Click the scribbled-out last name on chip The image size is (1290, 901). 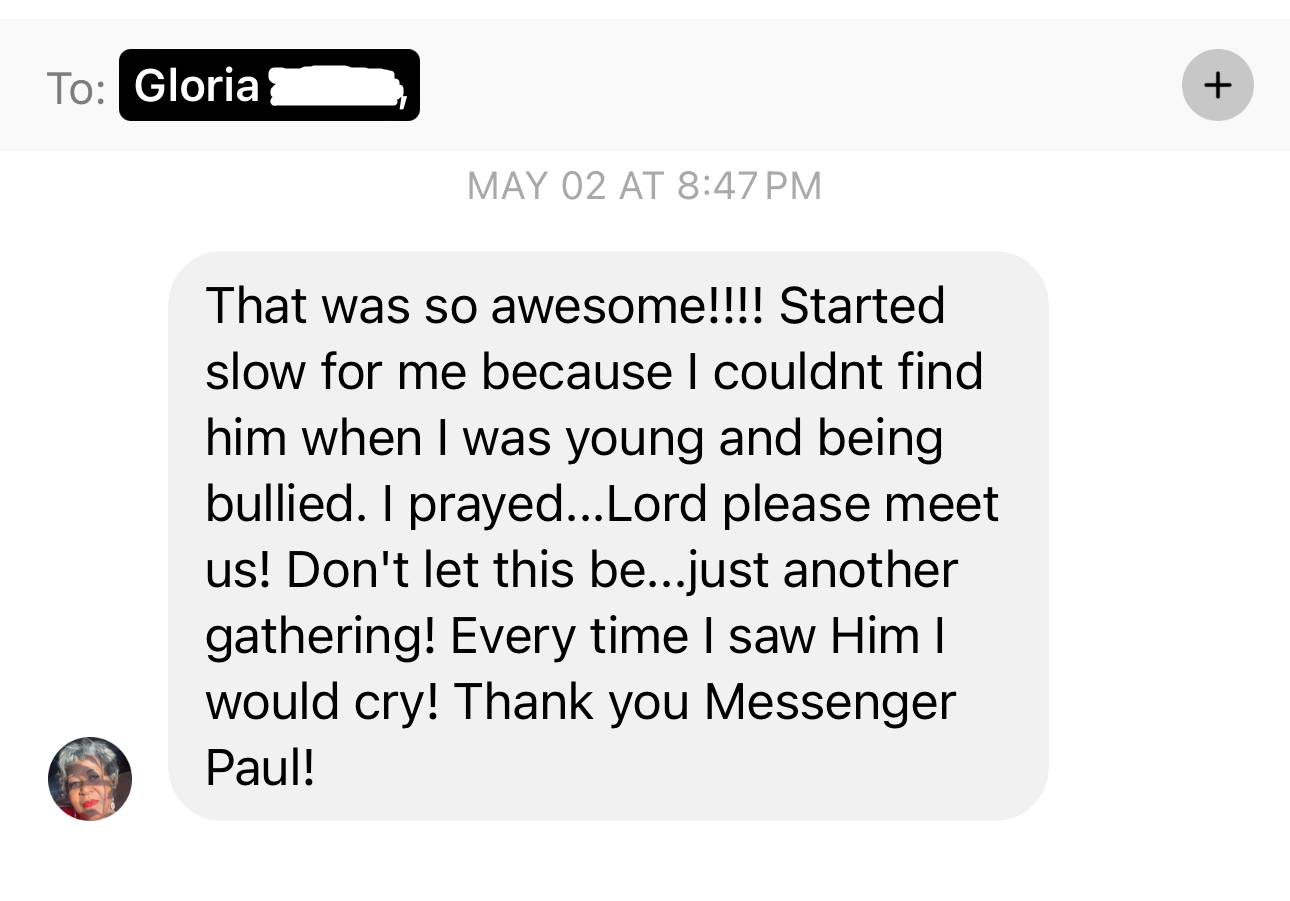tap(335, 87)
